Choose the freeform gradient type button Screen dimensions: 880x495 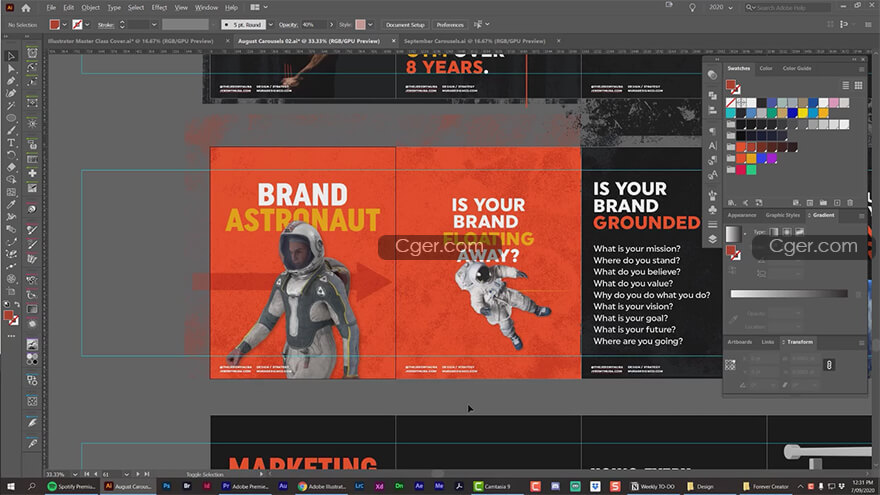tap(800, 231)
